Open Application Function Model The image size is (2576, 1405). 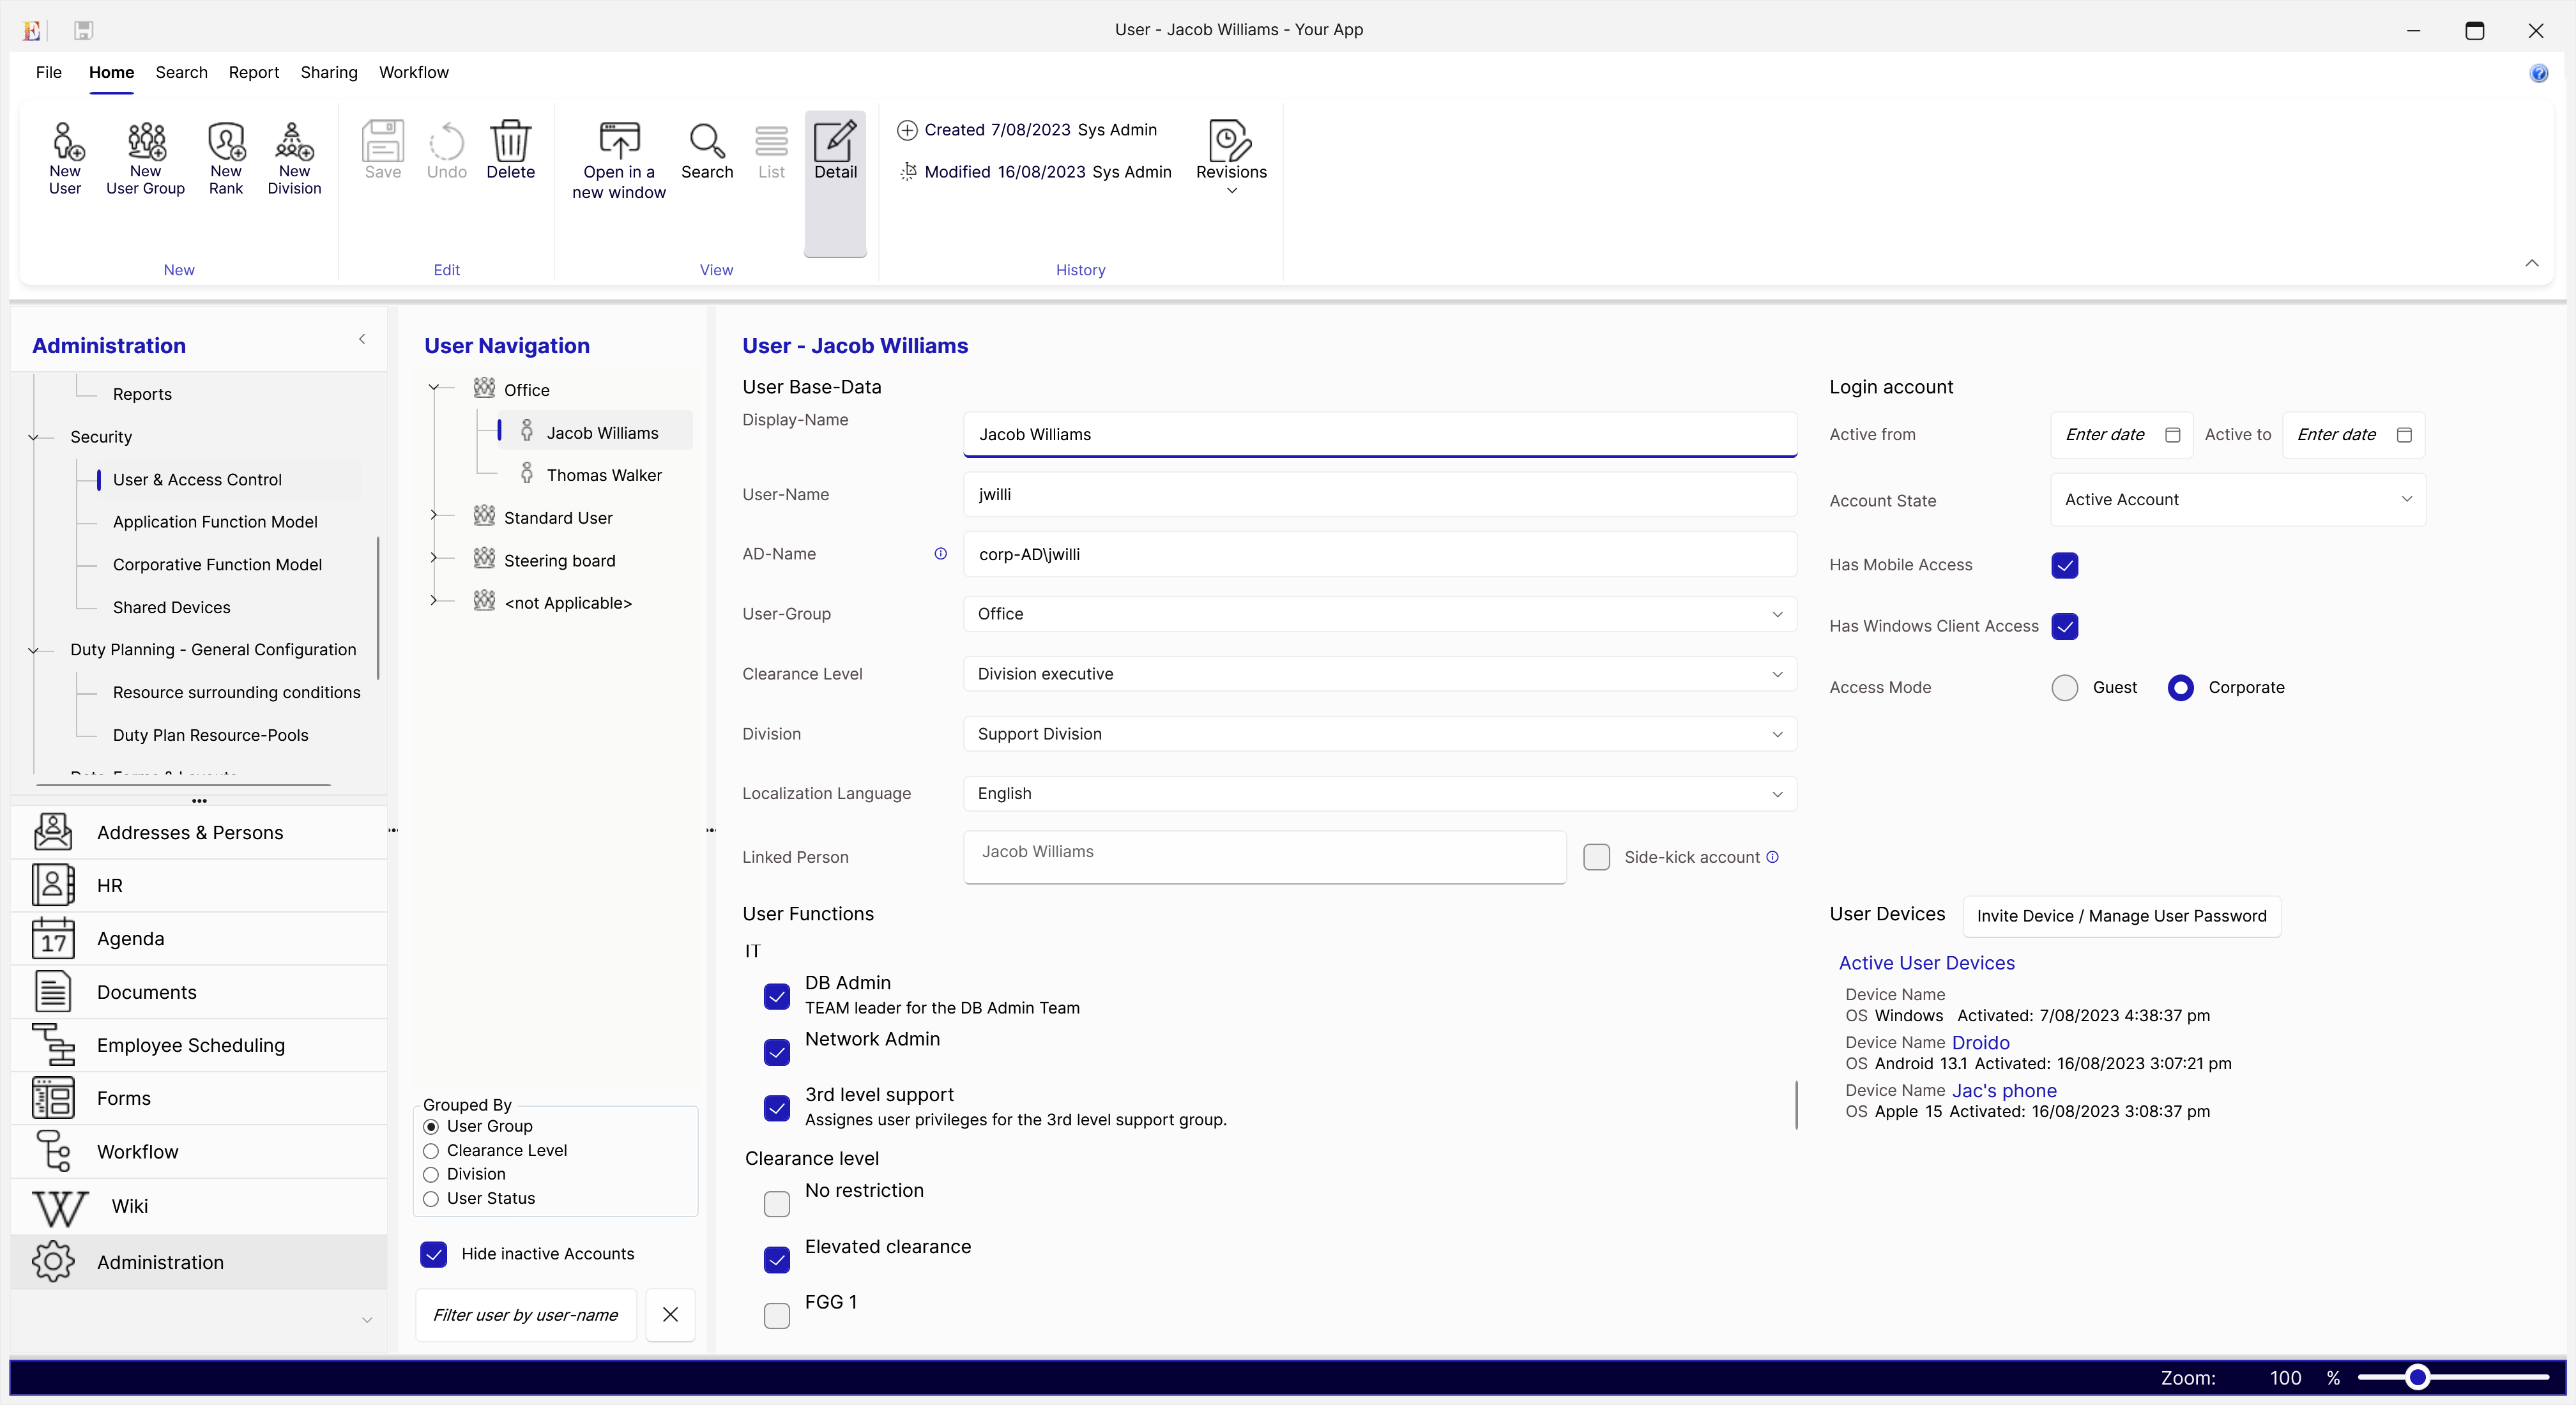215,522
